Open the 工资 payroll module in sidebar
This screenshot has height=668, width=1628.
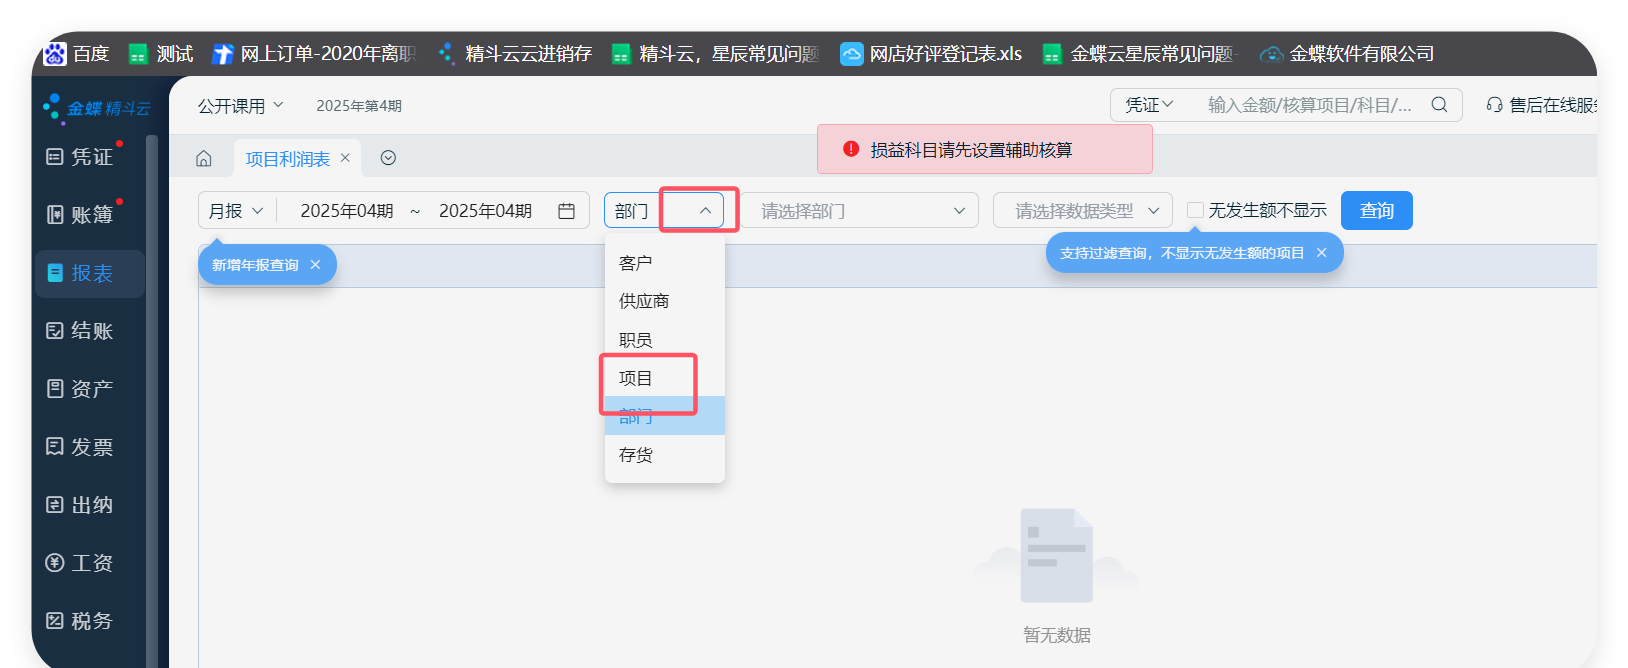coord(81,563)
